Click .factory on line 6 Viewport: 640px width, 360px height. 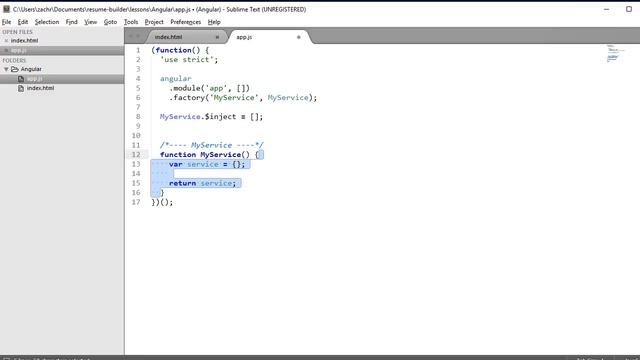[187, 98]
